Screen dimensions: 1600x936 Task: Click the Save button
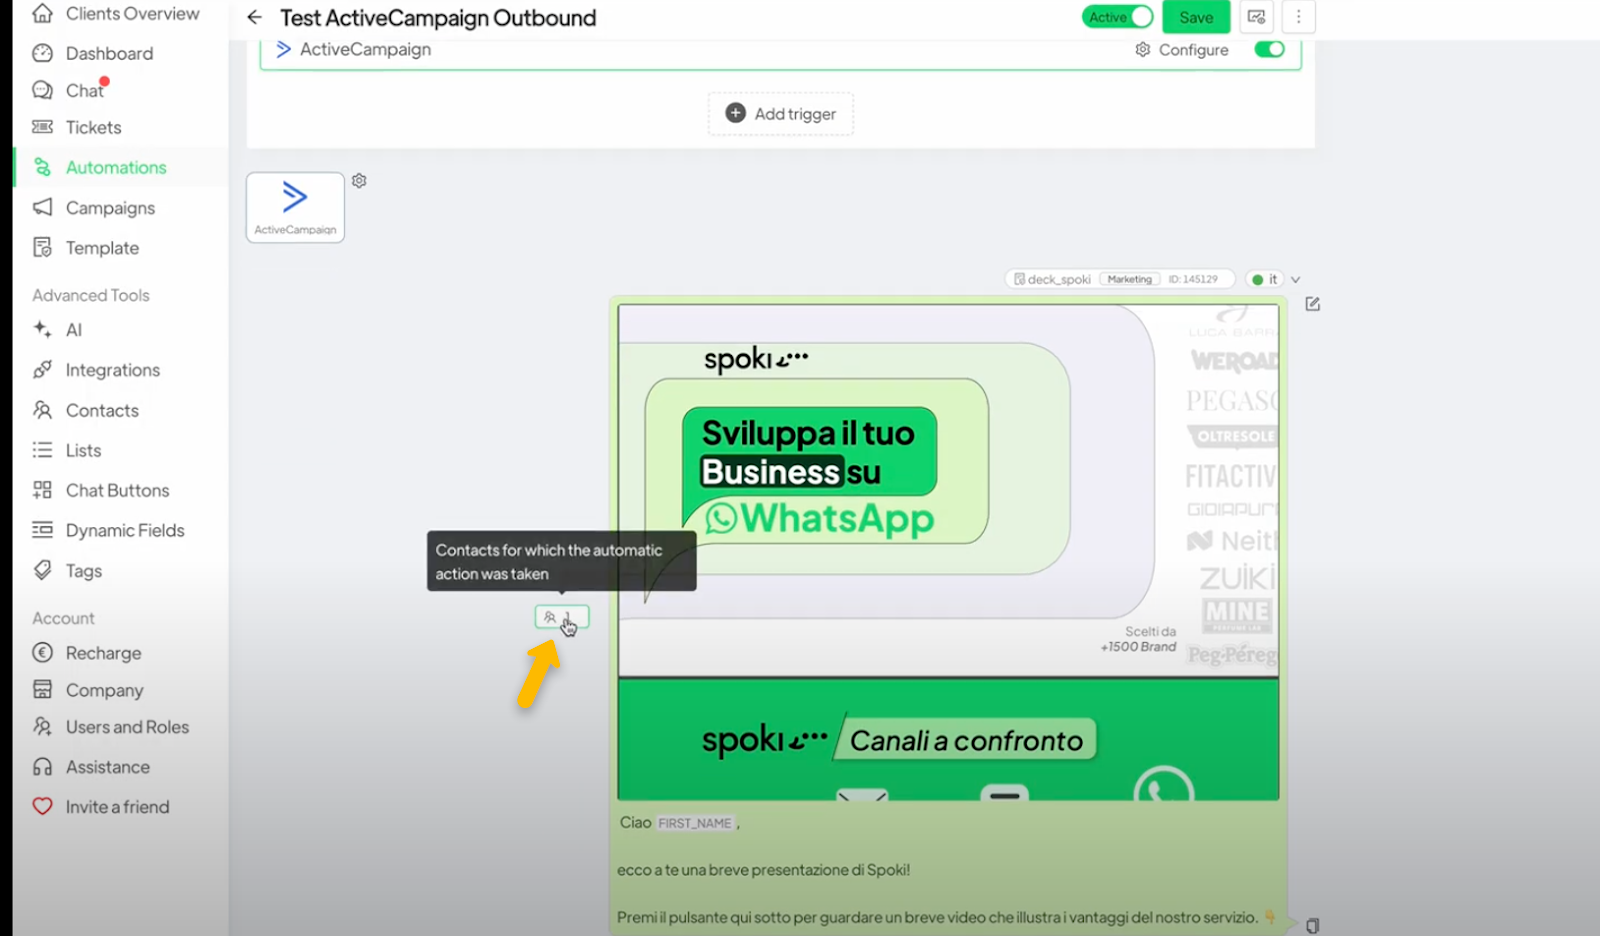click(x=1196, y=17)
